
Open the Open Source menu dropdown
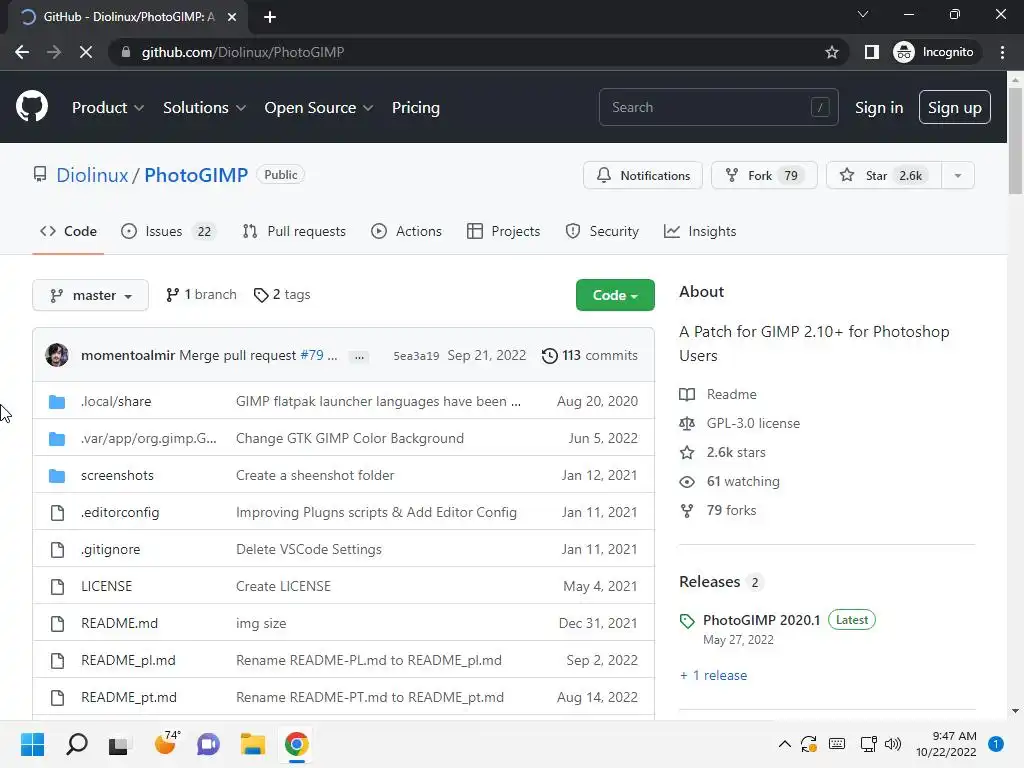(x=319, y=108)
